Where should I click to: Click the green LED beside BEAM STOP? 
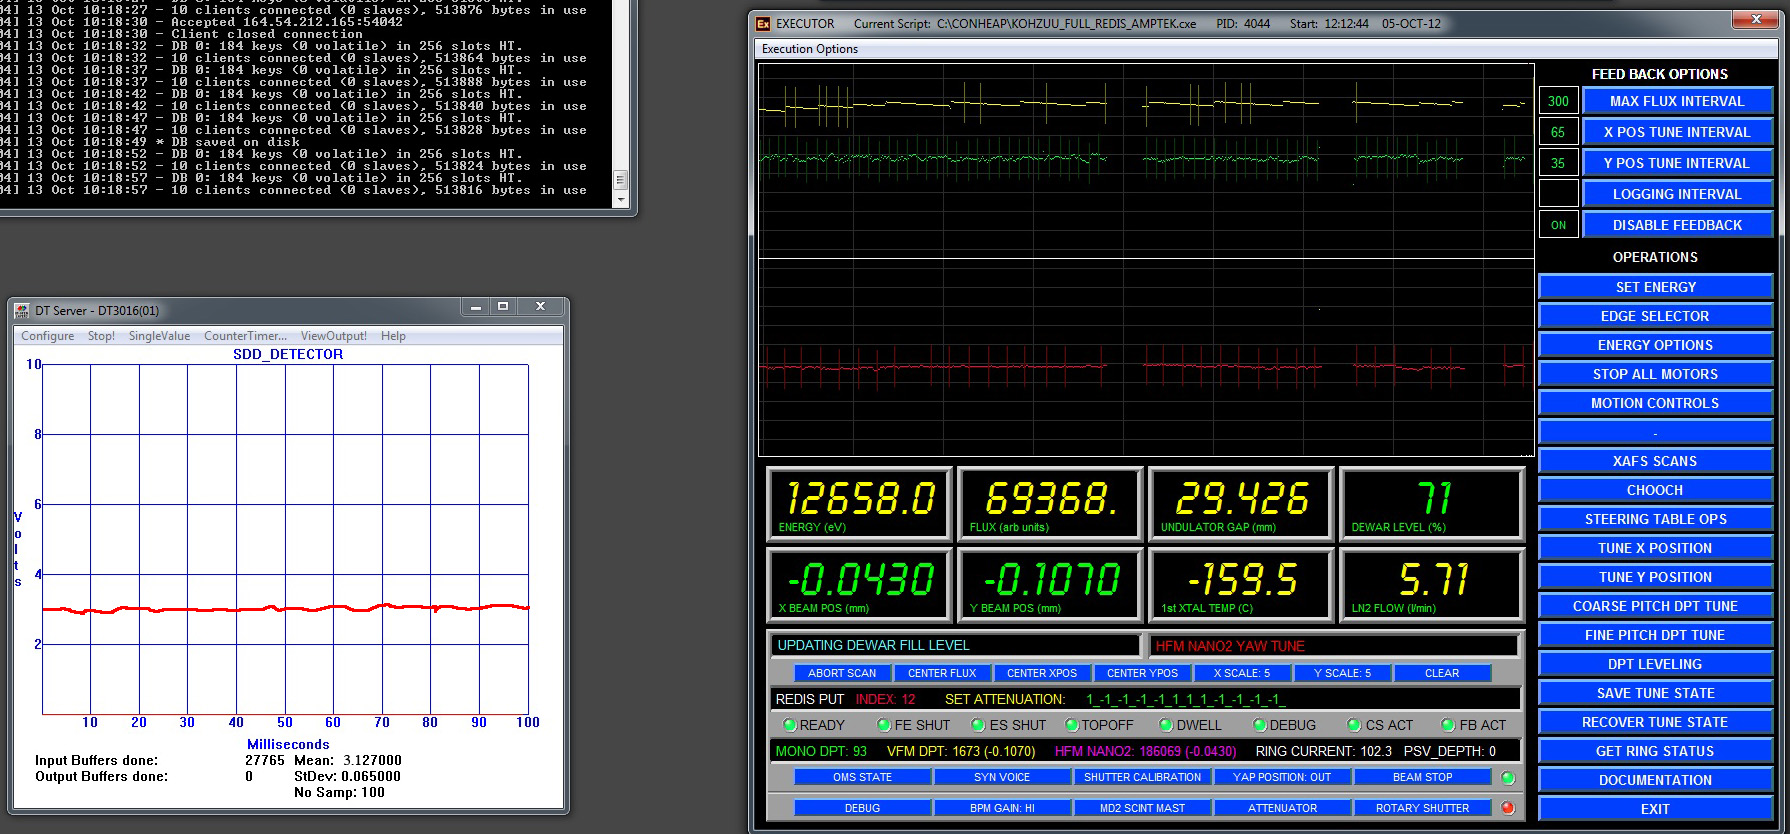click(x=1508, y=777)
